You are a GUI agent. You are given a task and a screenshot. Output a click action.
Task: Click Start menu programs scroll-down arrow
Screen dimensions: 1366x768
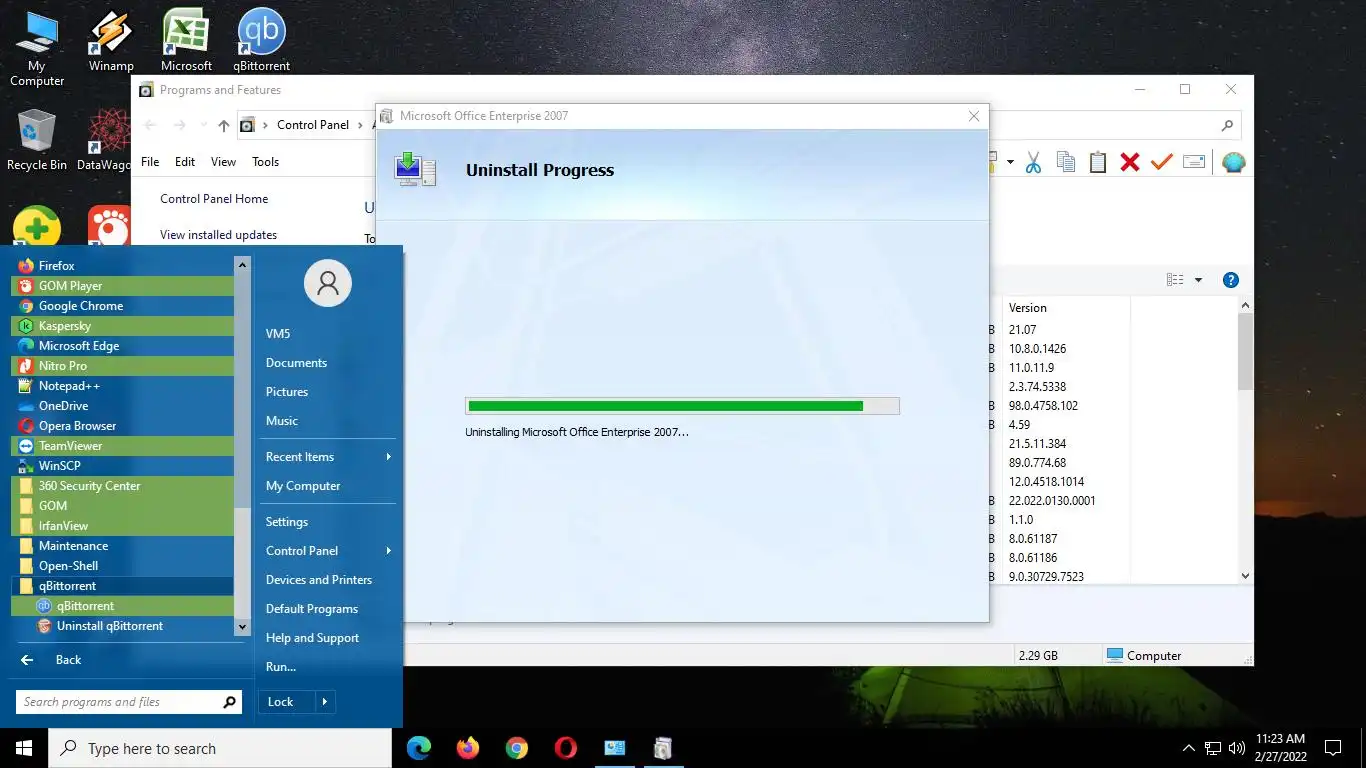[242, 626]
